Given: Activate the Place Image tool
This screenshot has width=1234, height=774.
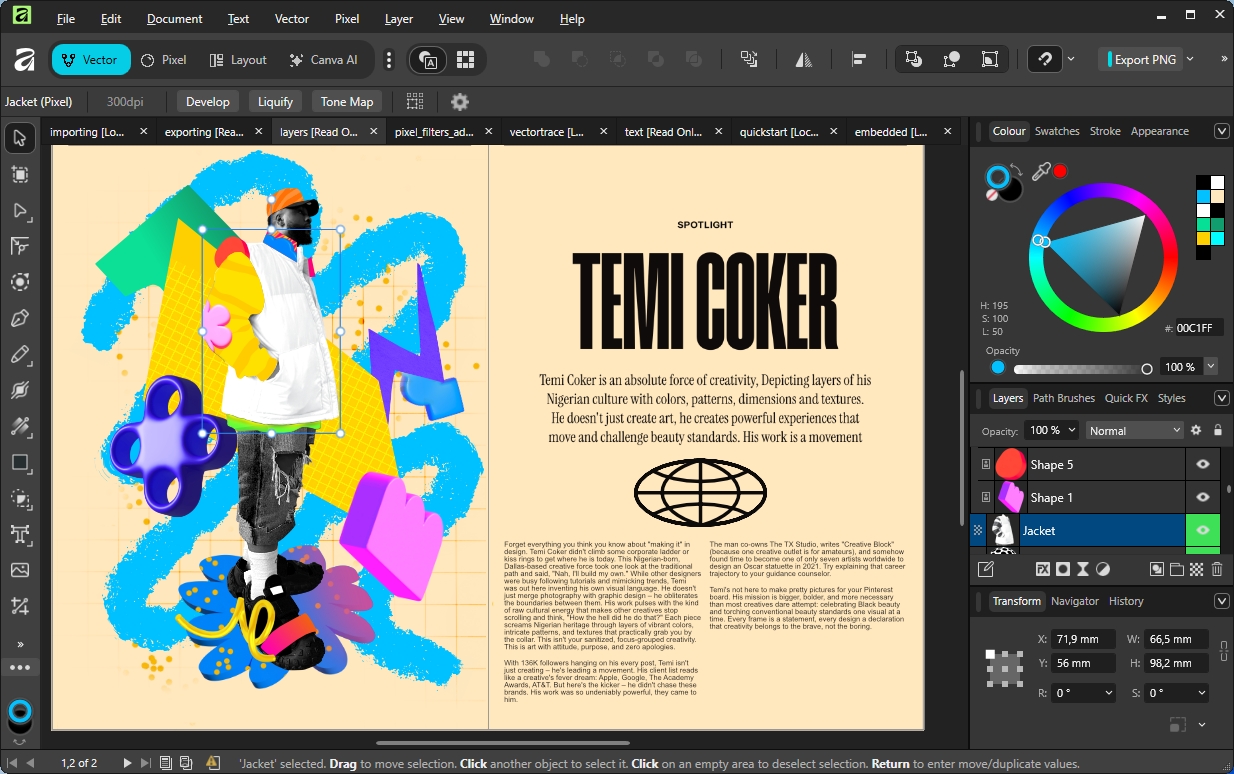Looking at the screenshot, I should click(19, 570).
